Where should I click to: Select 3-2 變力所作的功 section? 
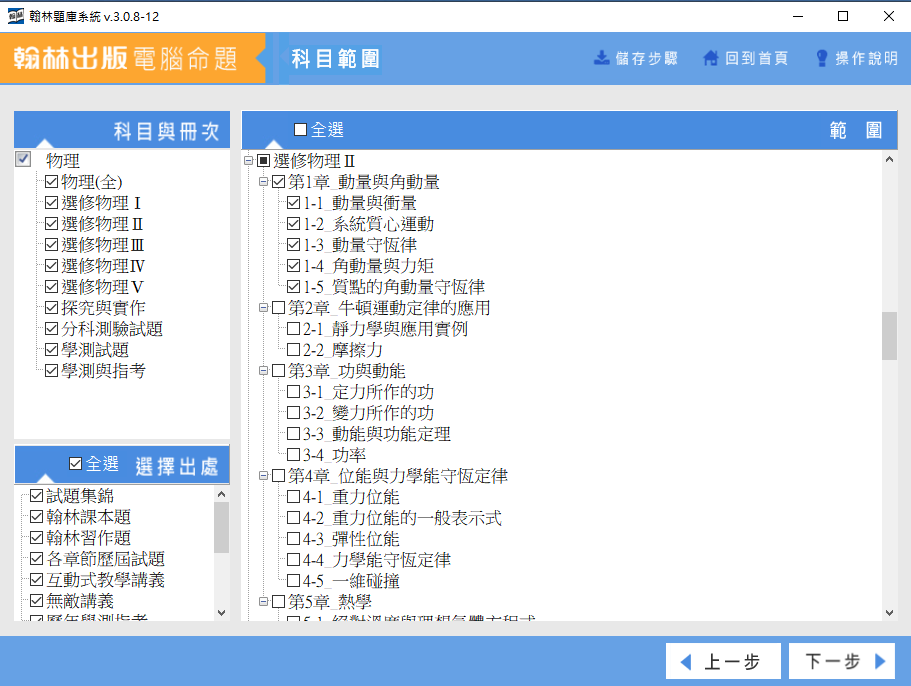368,413
